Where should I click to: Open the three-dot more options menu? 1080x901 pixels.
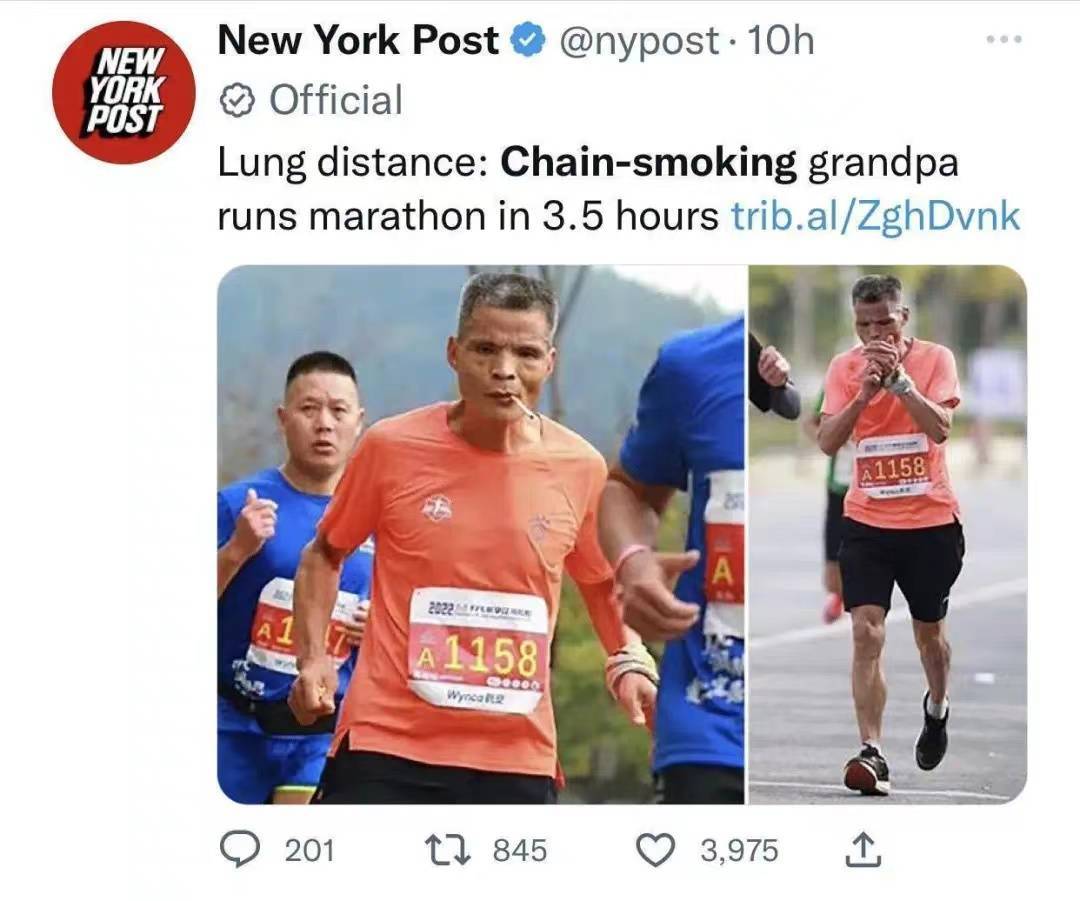point(1004,40)
